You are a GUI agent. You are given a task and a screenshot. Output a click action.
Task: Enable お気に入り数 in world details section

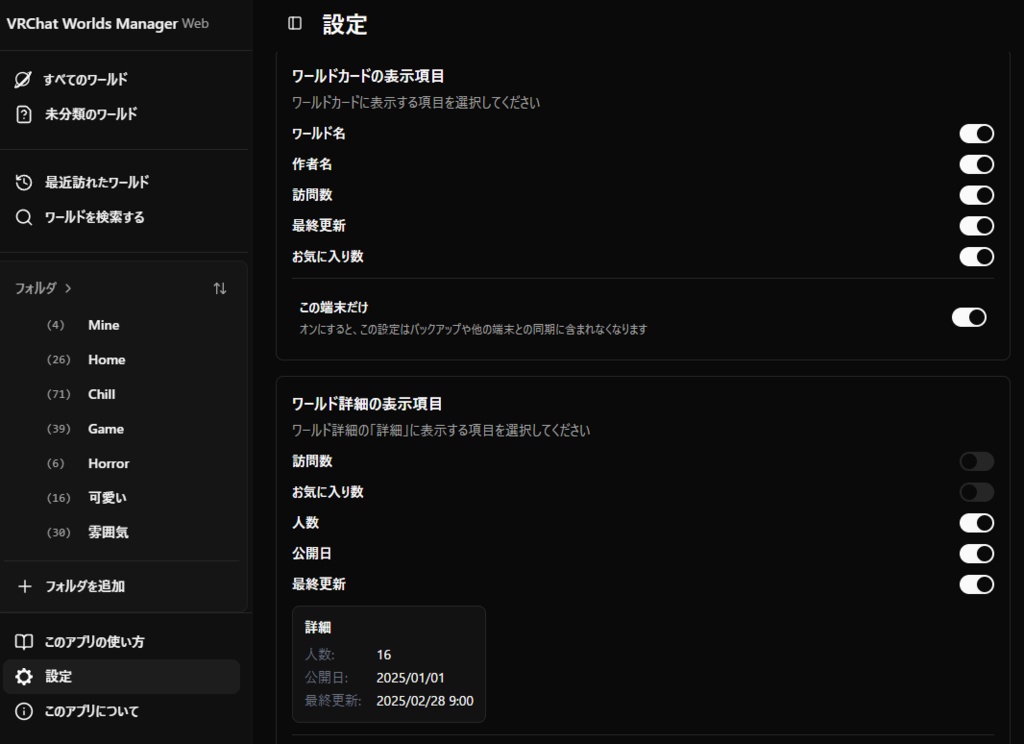pos(976,493)
